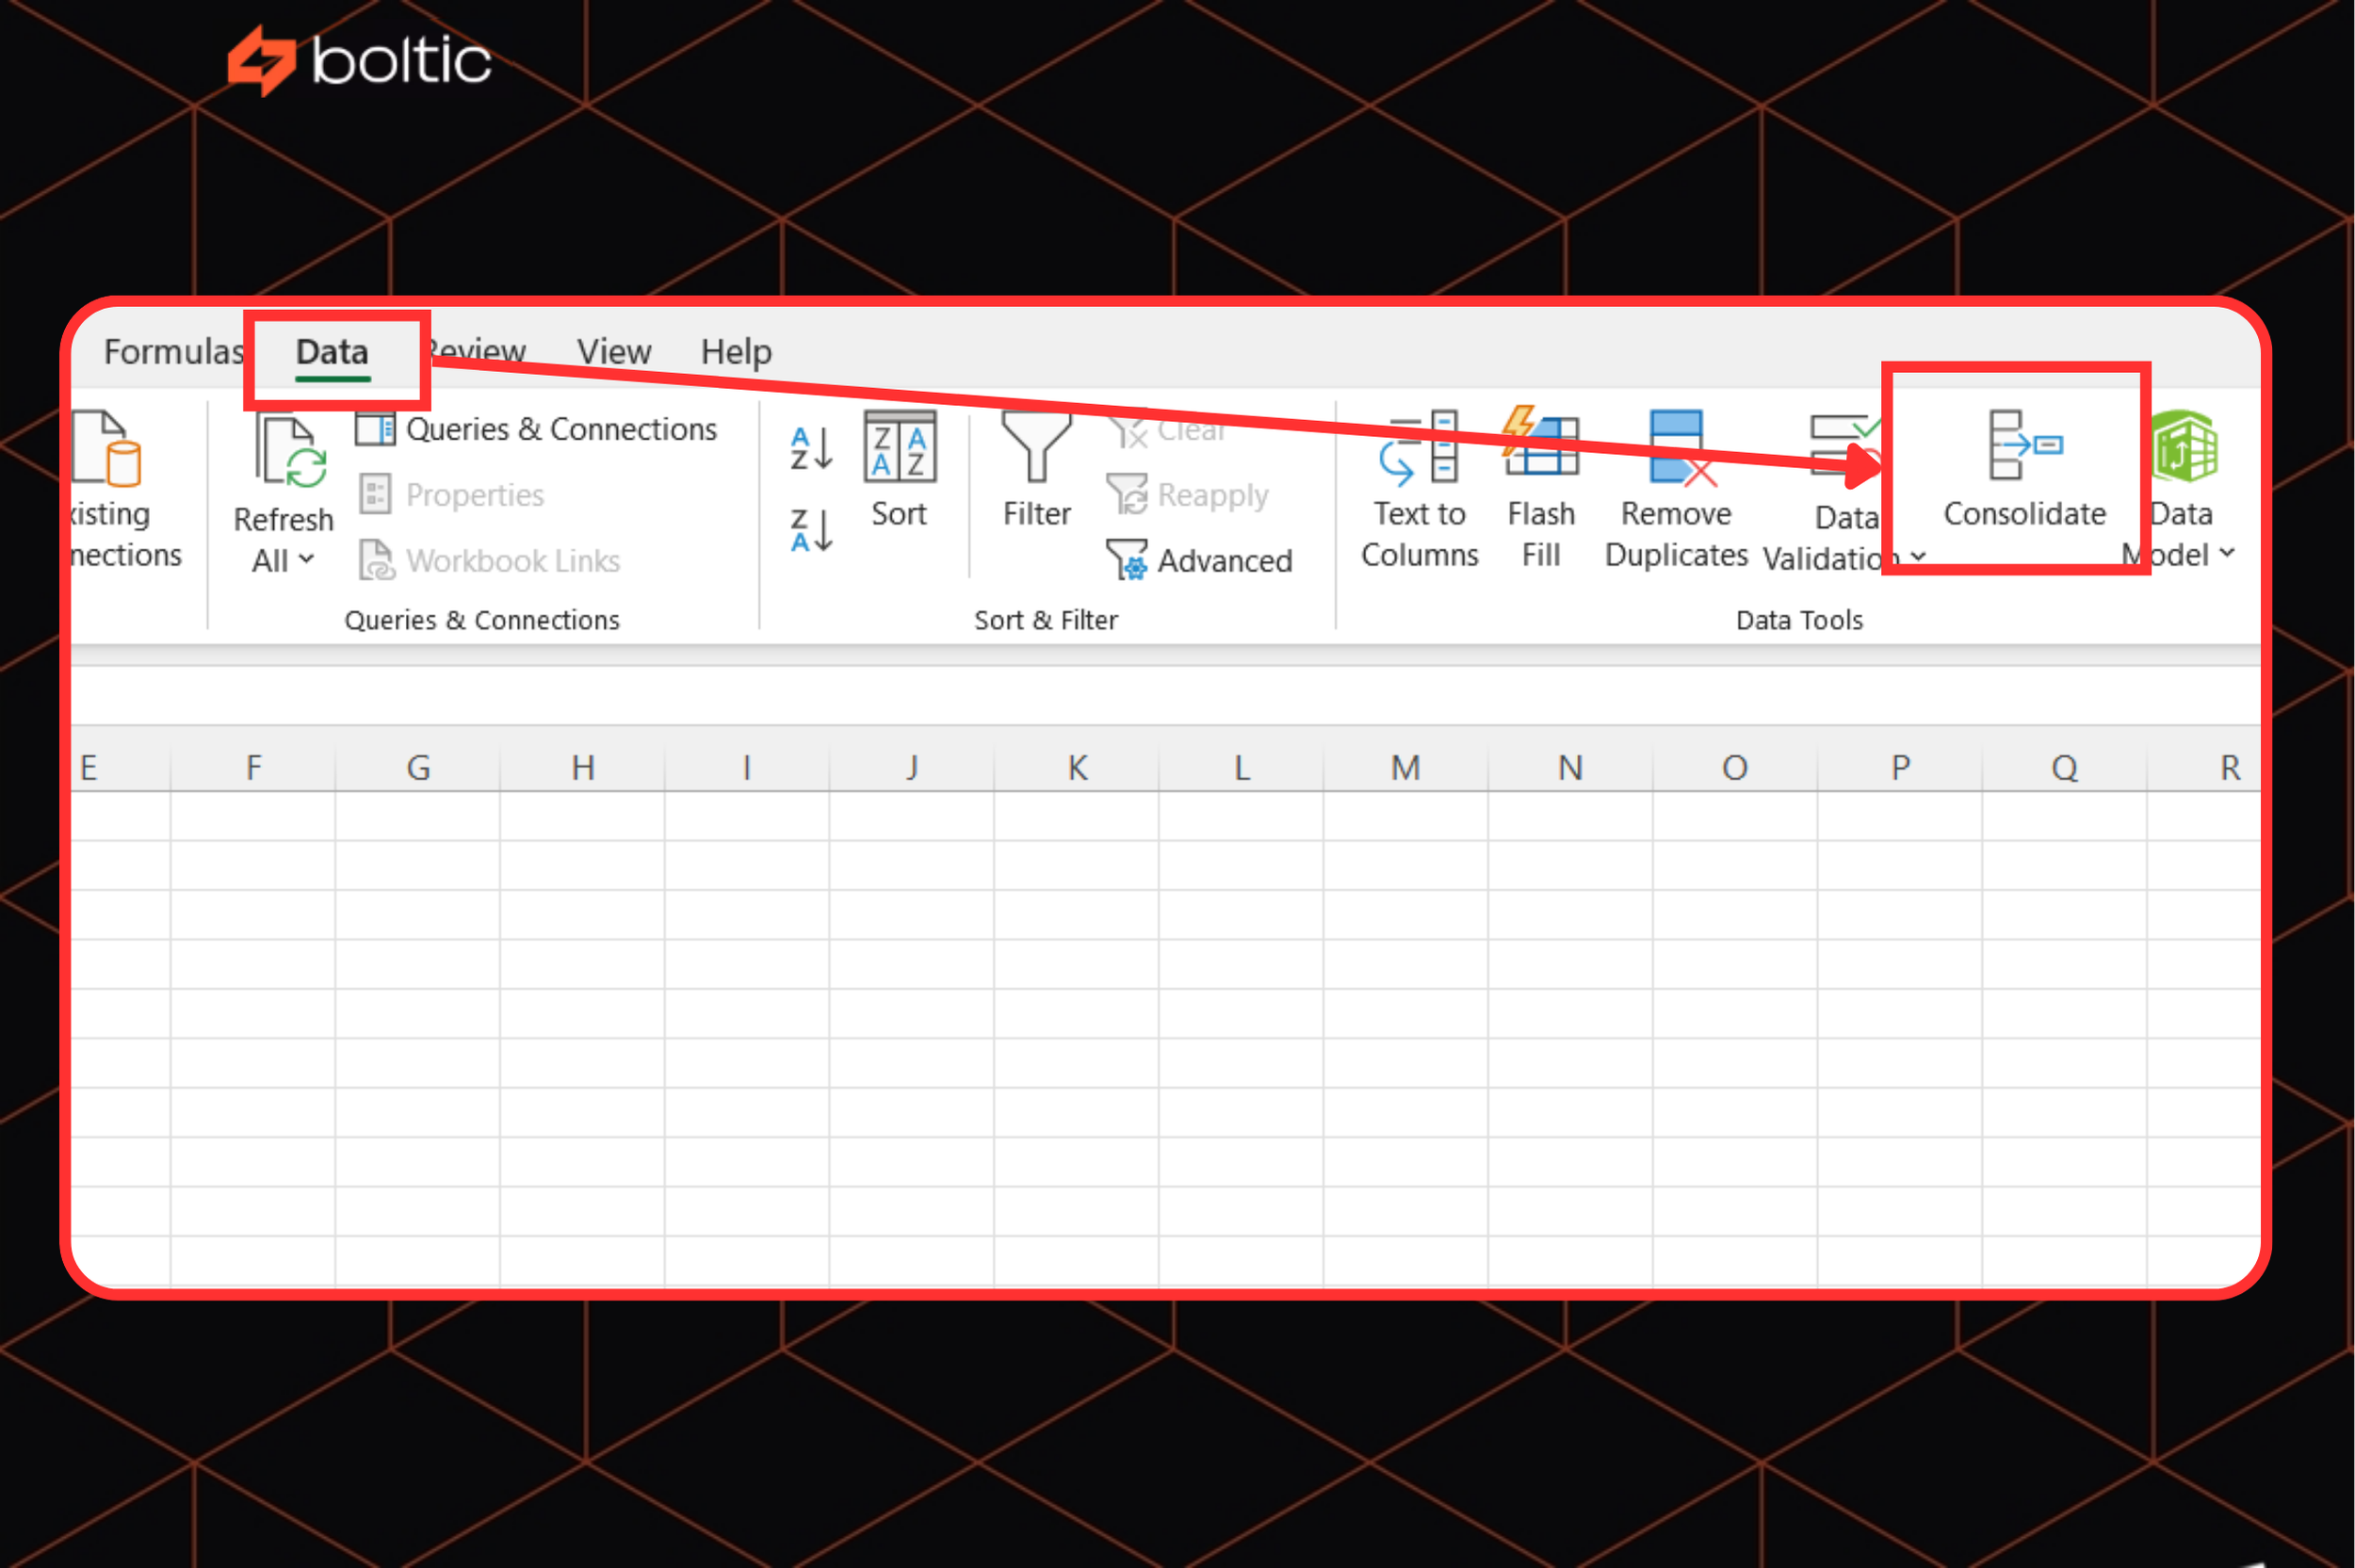Open Advanced filter options
Screen dimensions: 2355x1568
[1200, 560]
